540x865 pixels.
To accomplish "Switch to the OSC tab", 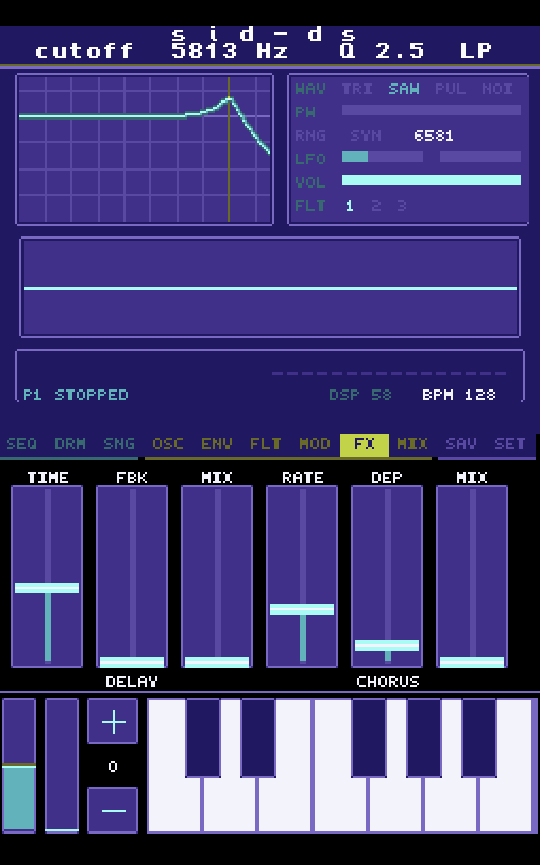I will pos(168,444).
